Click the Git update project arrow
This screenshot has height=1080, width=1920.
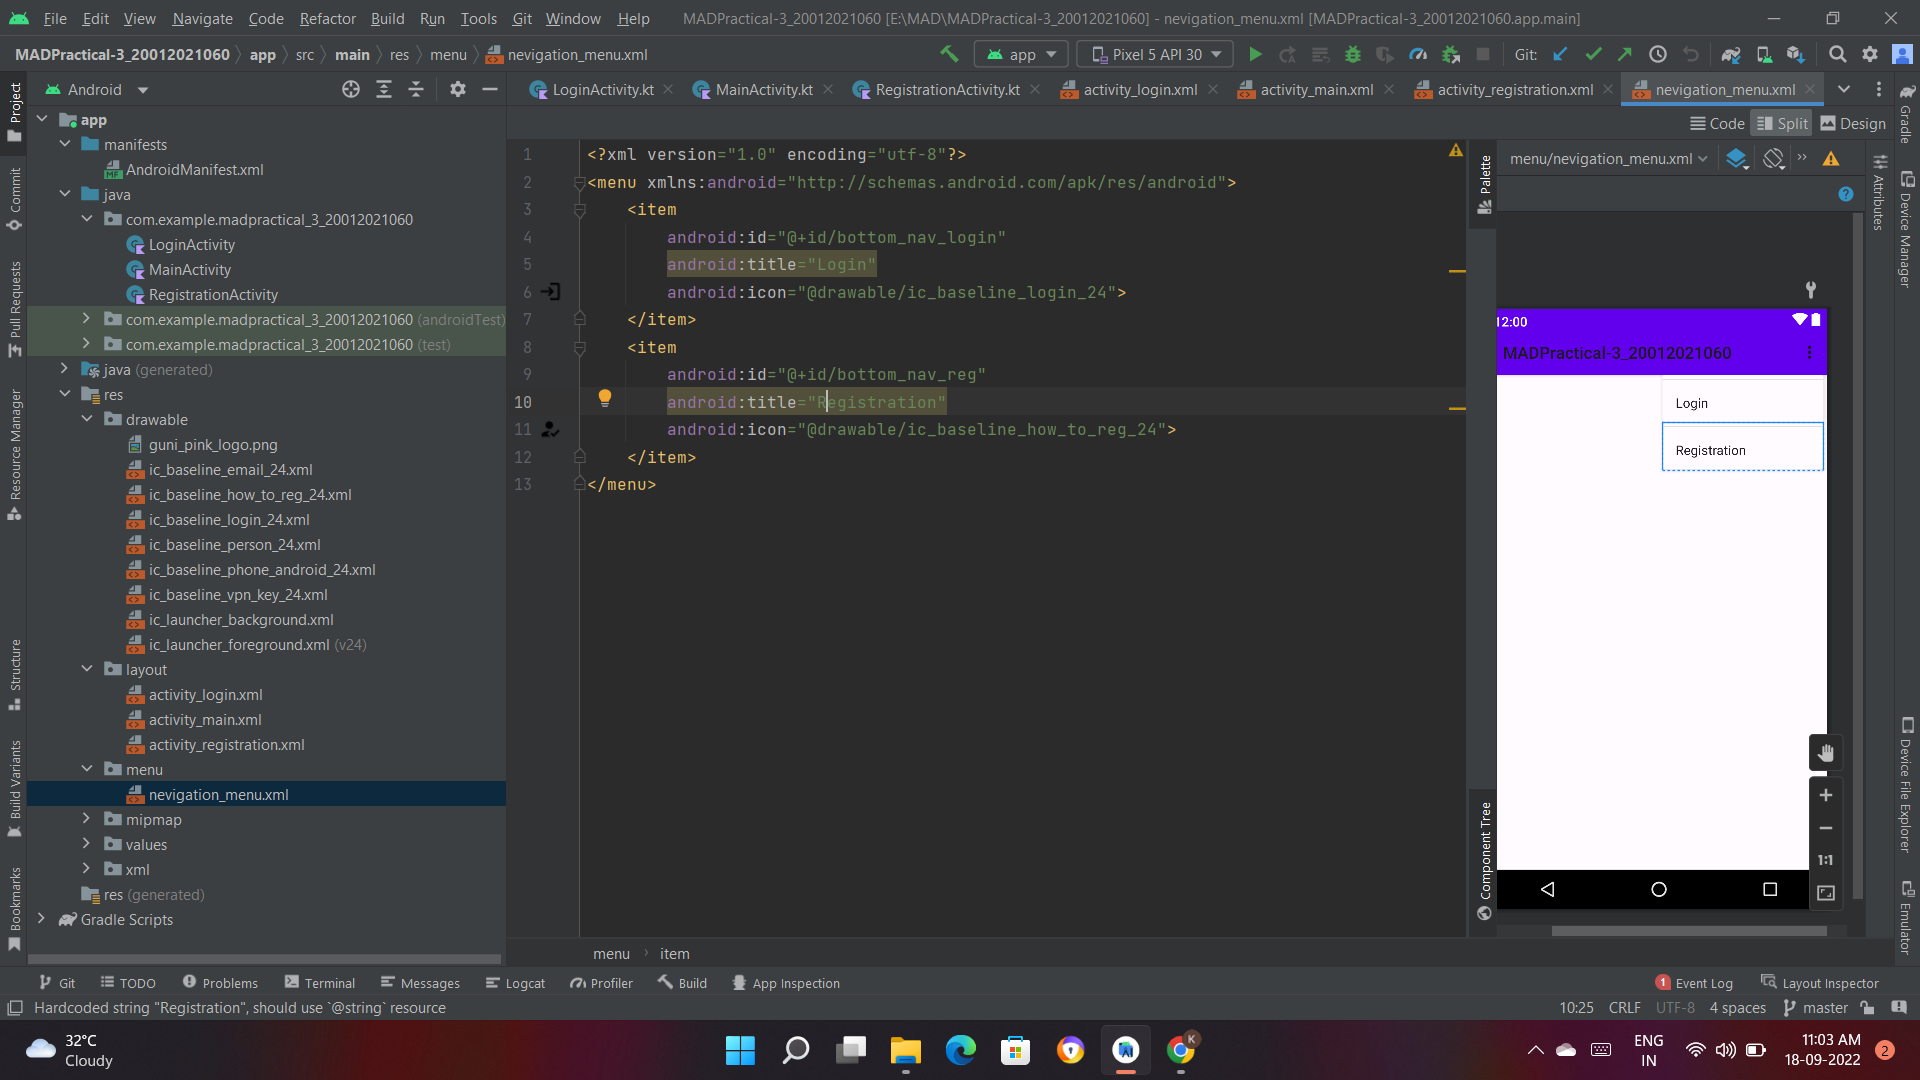[1560, 54]
